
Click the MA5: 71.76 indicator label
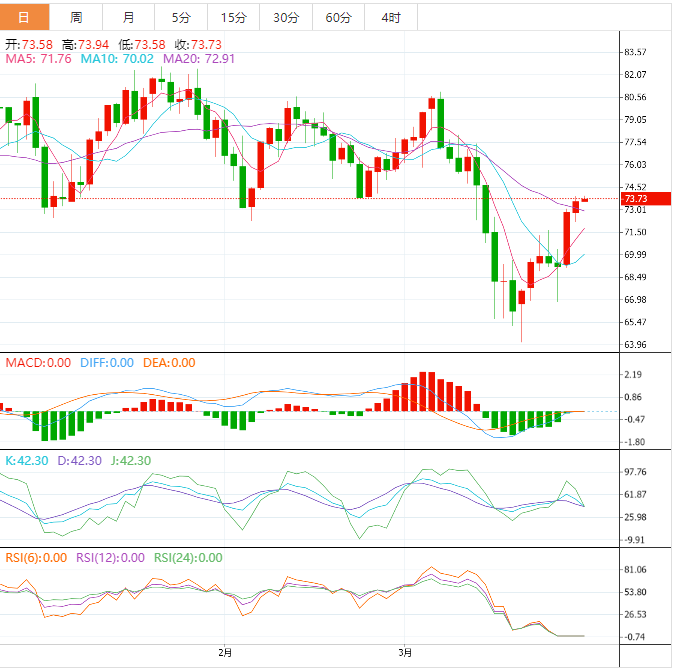coord(39,59)
